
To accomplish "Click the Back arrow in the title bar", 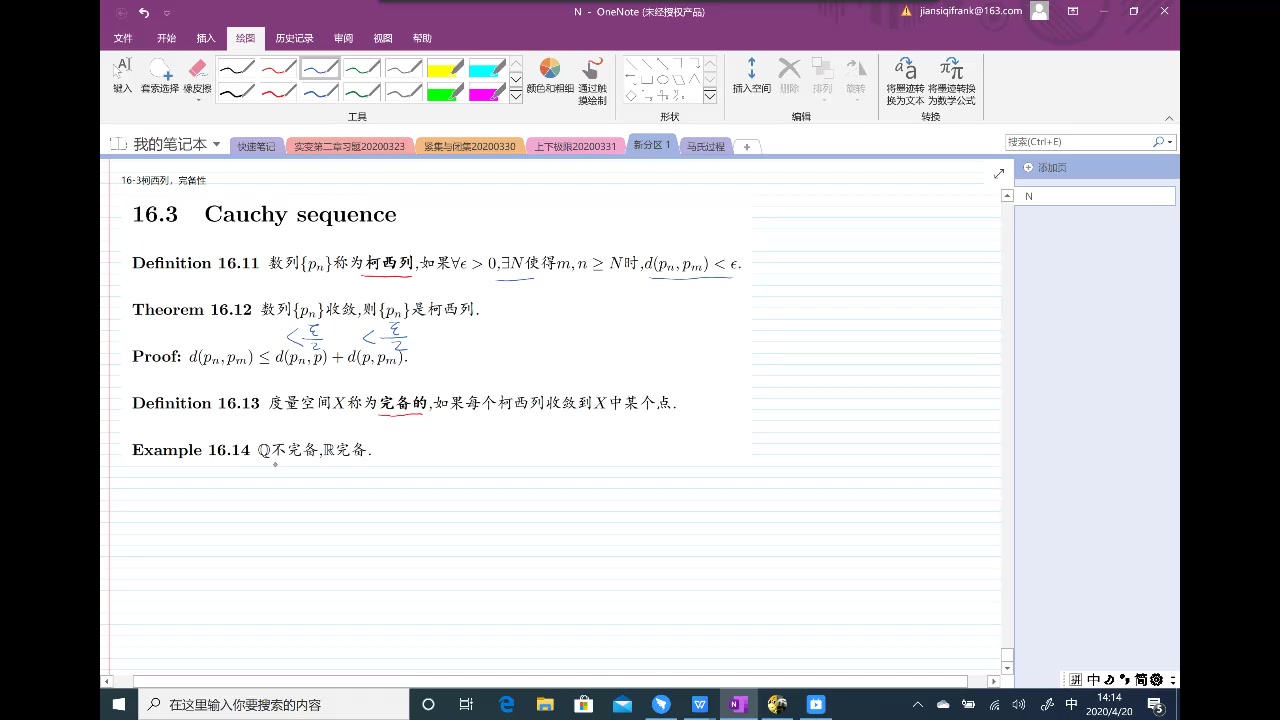I will [121, 12].
